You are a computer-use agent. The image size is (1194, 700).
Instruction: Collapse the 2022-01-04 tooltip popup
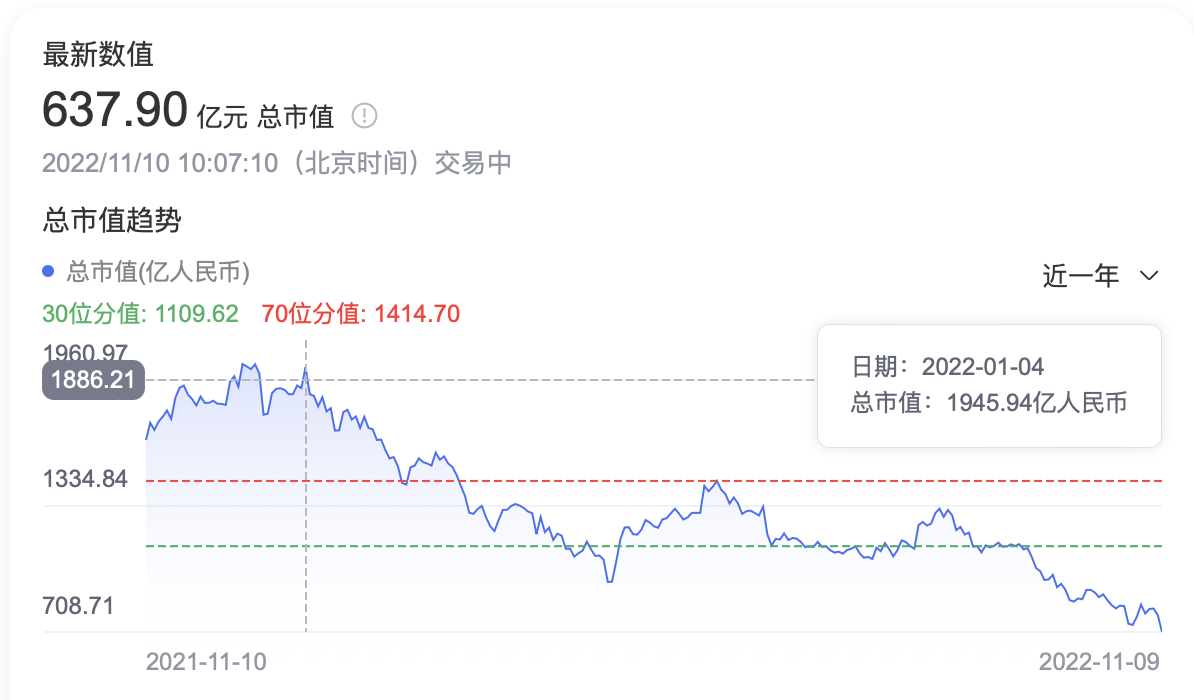[x=988, y=385]
